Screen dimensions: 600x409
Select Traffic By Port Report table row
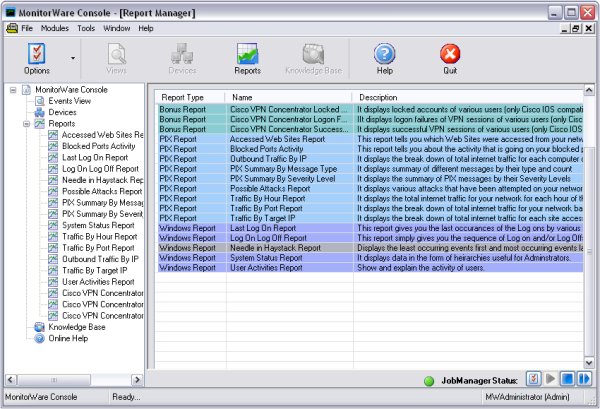click(x=370, y=209)
